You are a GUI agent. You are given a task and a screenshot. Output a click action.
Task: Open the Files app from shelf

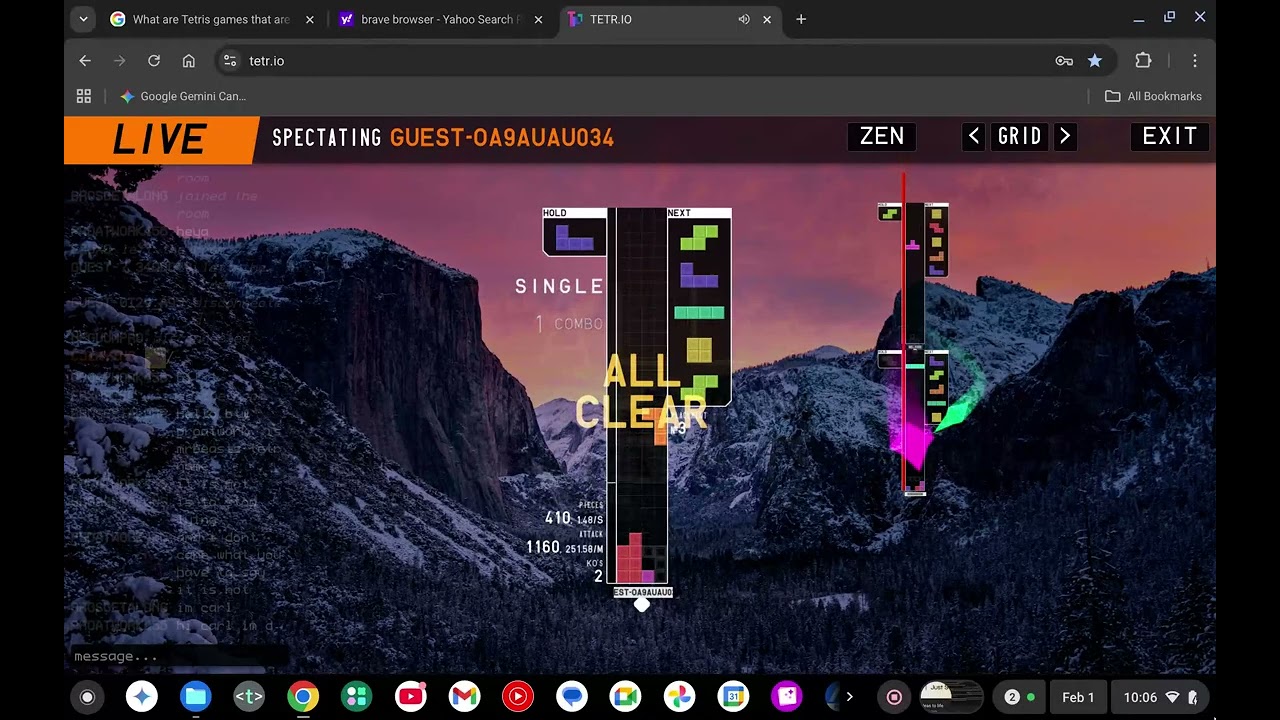pos(195,697)
